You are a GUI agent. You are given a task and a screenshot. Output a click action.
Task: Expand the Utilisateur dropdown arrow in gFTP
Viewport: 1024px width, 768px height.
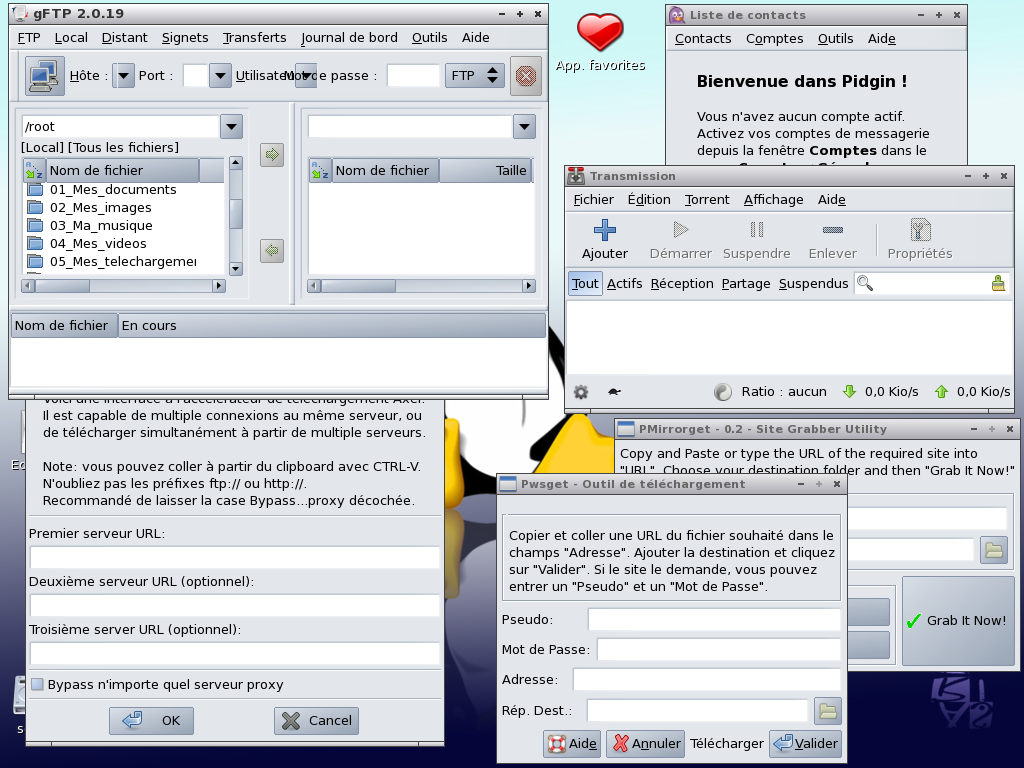click(x=306, y=76)
